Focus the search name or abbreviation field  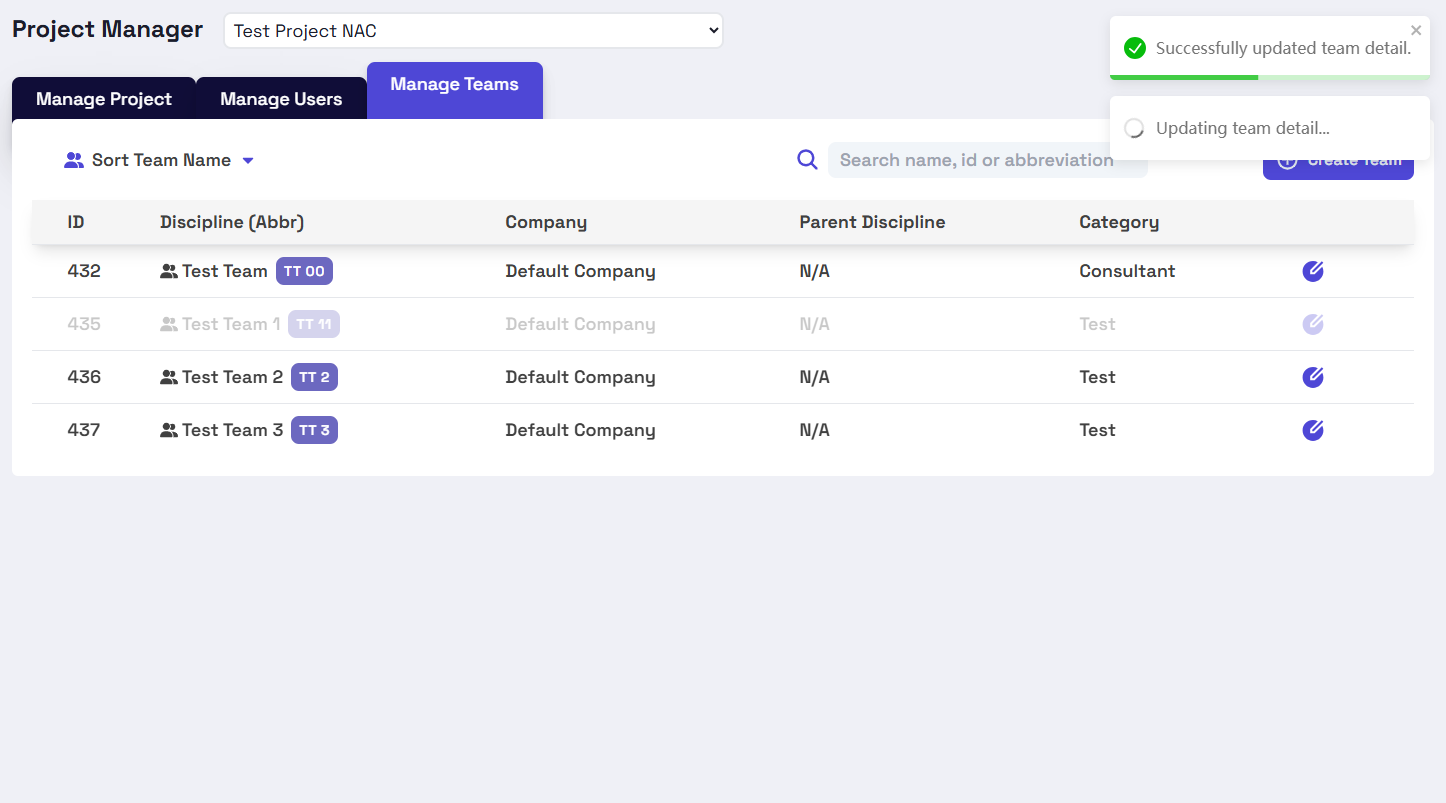(987, 160)
